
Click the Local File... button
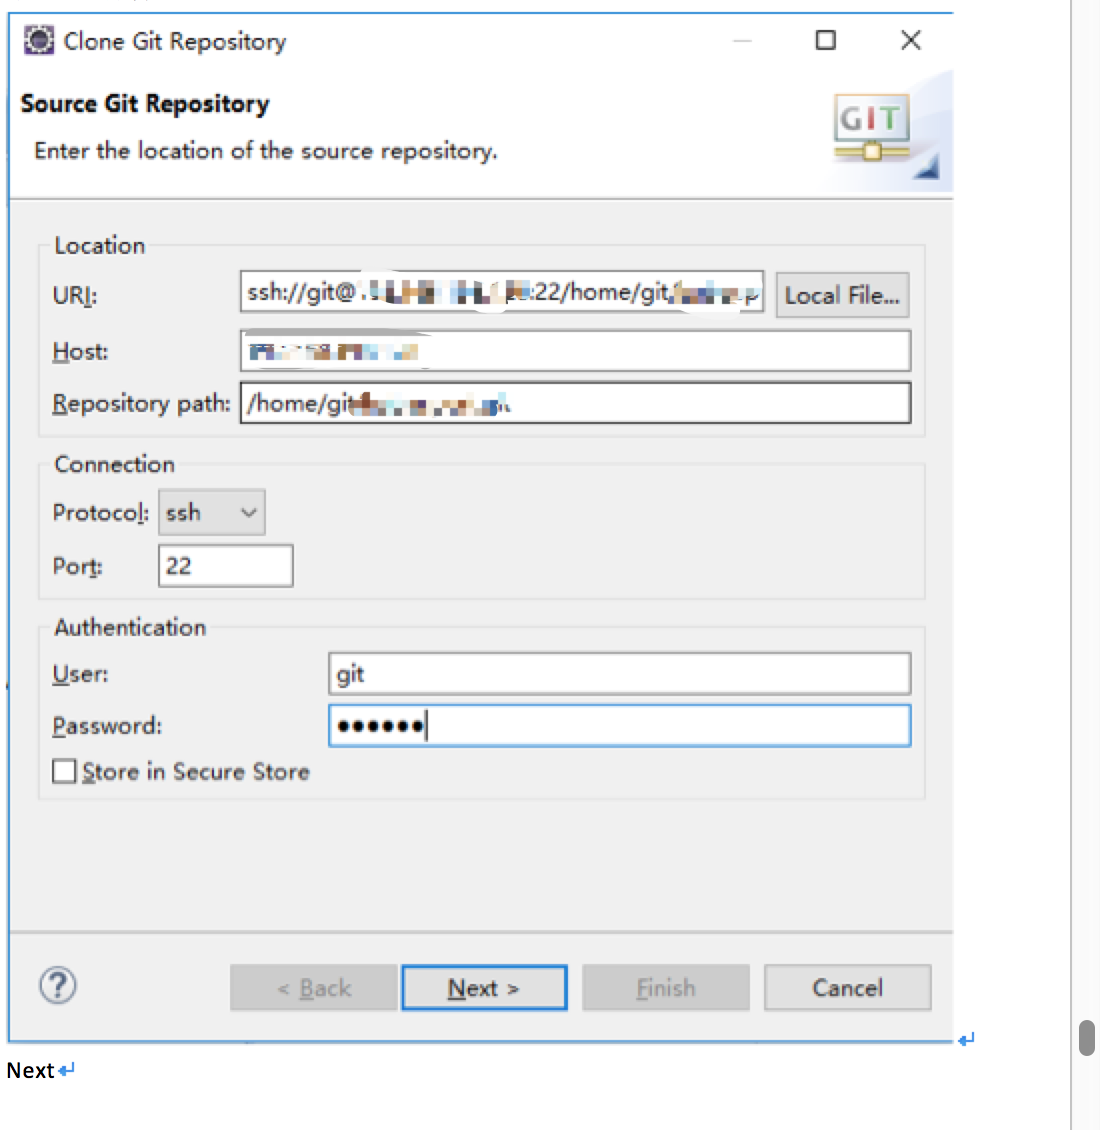tap(842, 295)
